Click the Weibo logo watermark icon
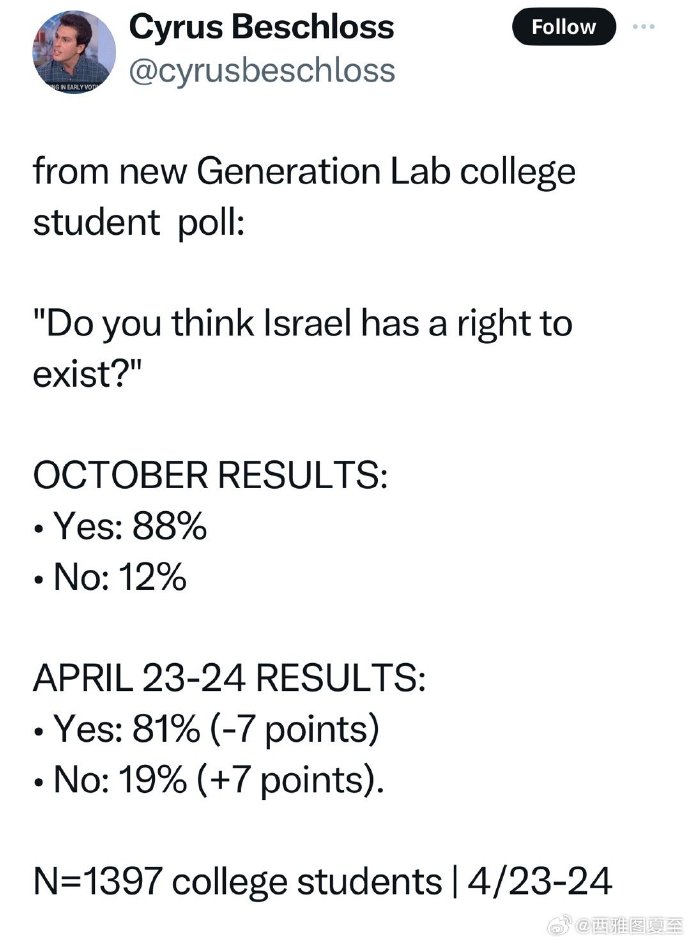 [x=559, y=926]
